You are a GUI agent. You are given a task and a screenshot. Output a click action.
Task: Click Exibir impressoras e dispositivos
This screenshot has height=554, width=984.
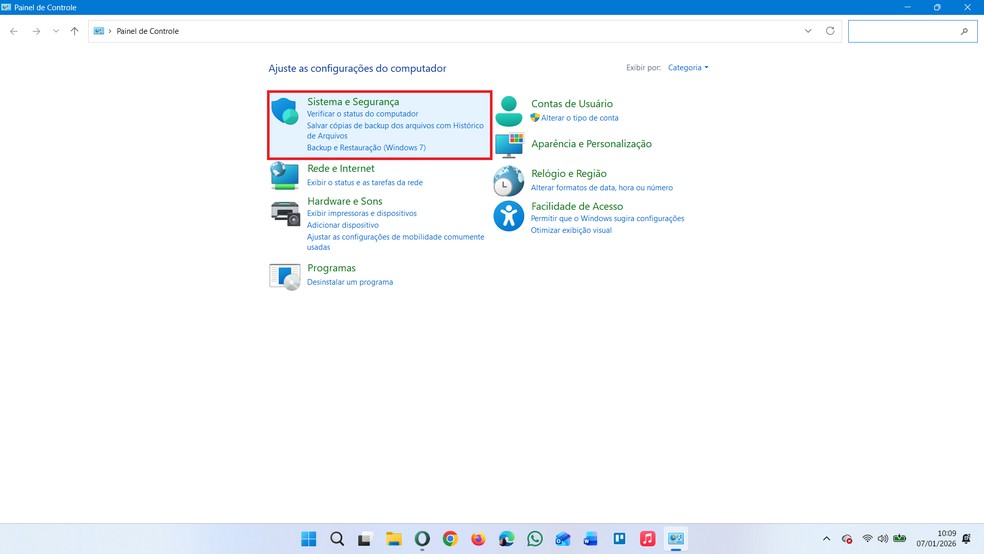coord(361,213)
